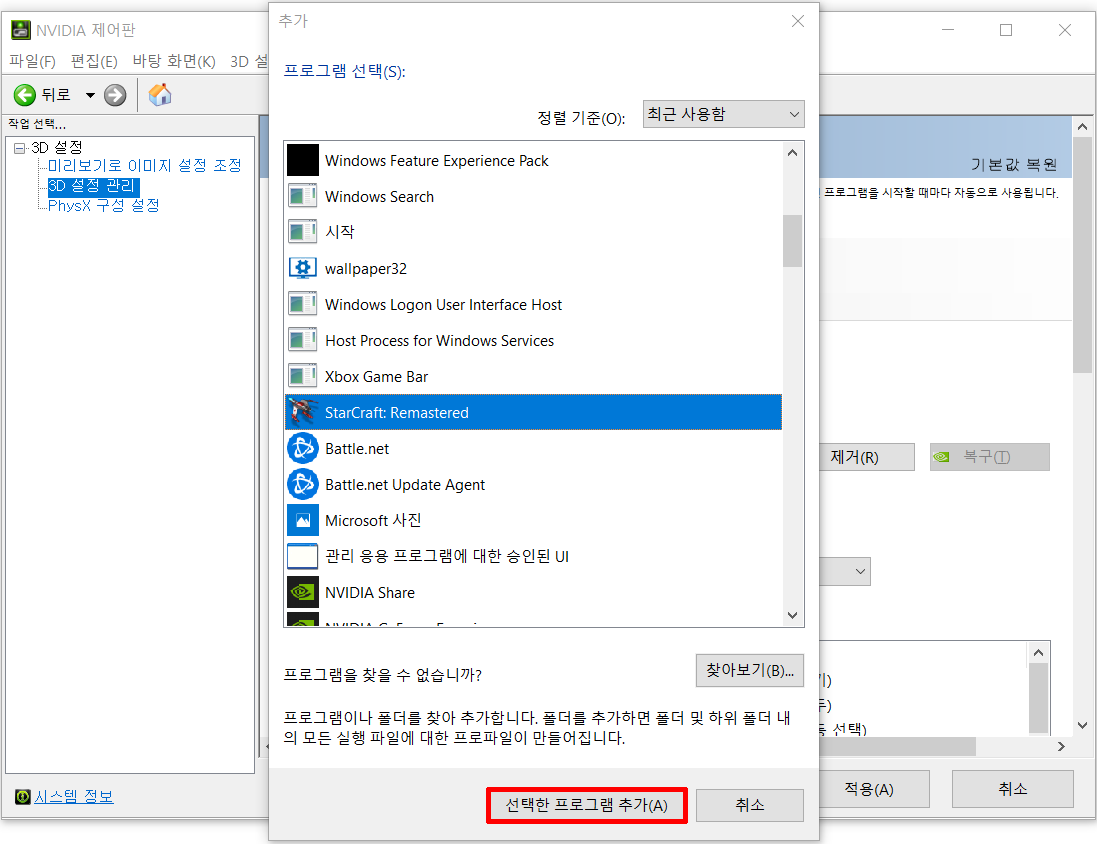Click program list scrollbar up arrow
Screen dimensions: 1097x844
point(792,153)
